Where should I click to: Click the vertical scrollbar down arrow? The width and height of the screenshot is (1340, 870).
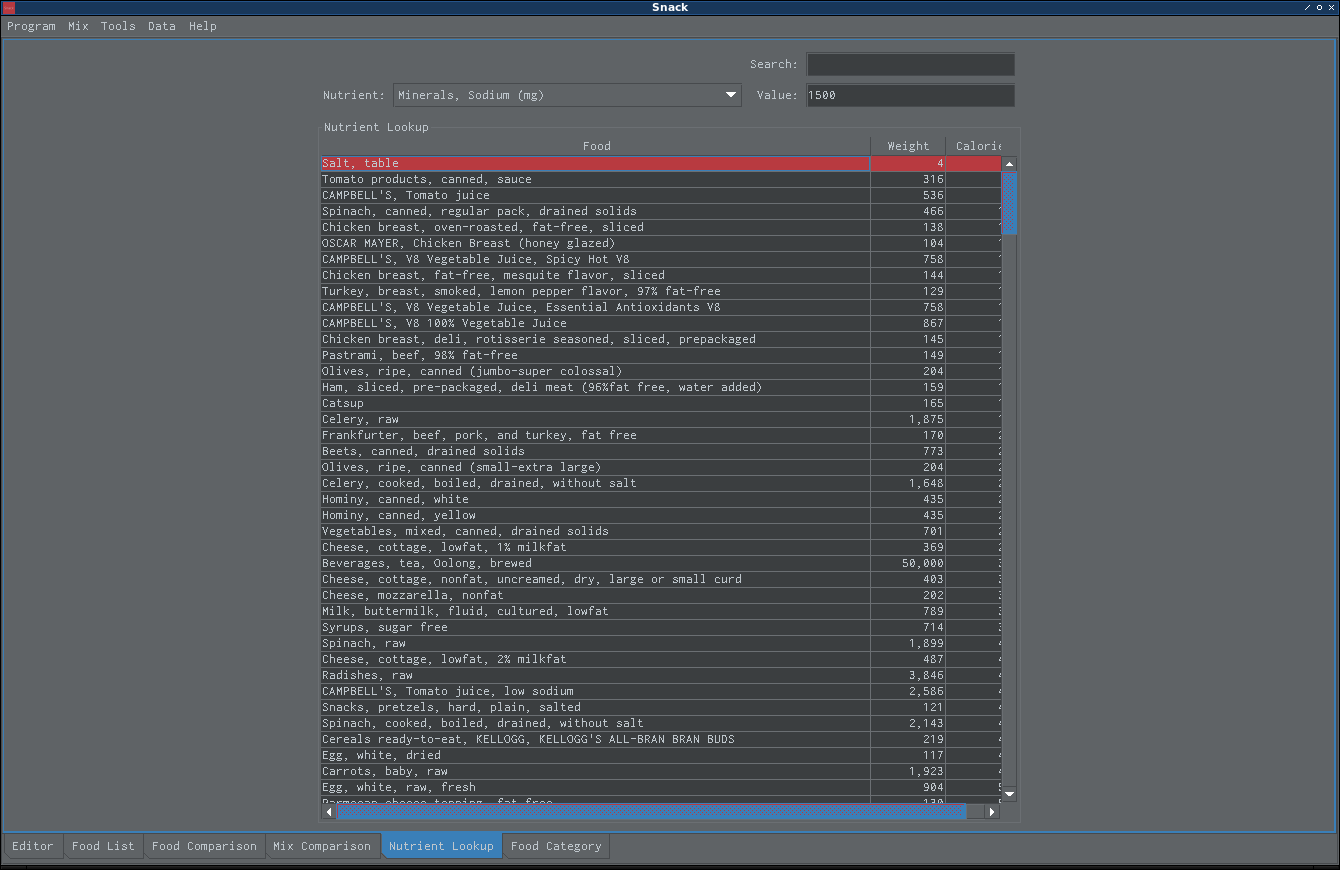(1010, 794)
